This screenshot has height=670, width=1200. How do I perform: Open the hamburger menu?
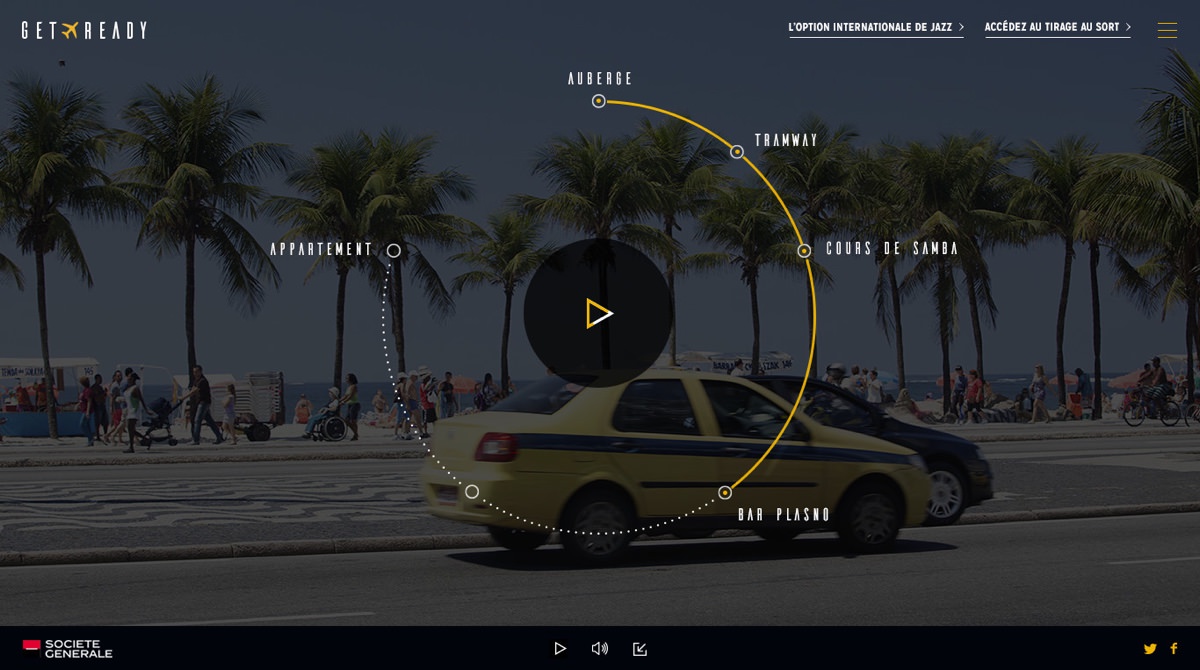[1167, 30]
